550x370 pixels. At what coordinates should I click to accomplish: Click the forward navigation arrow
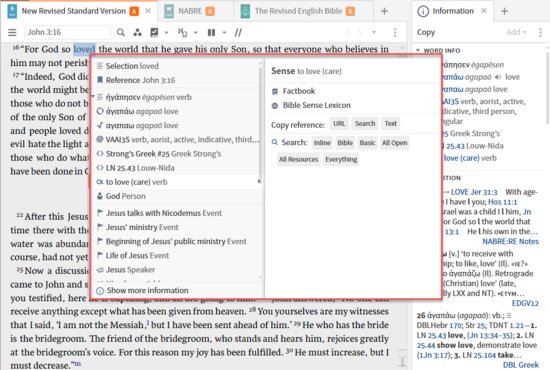360,33
